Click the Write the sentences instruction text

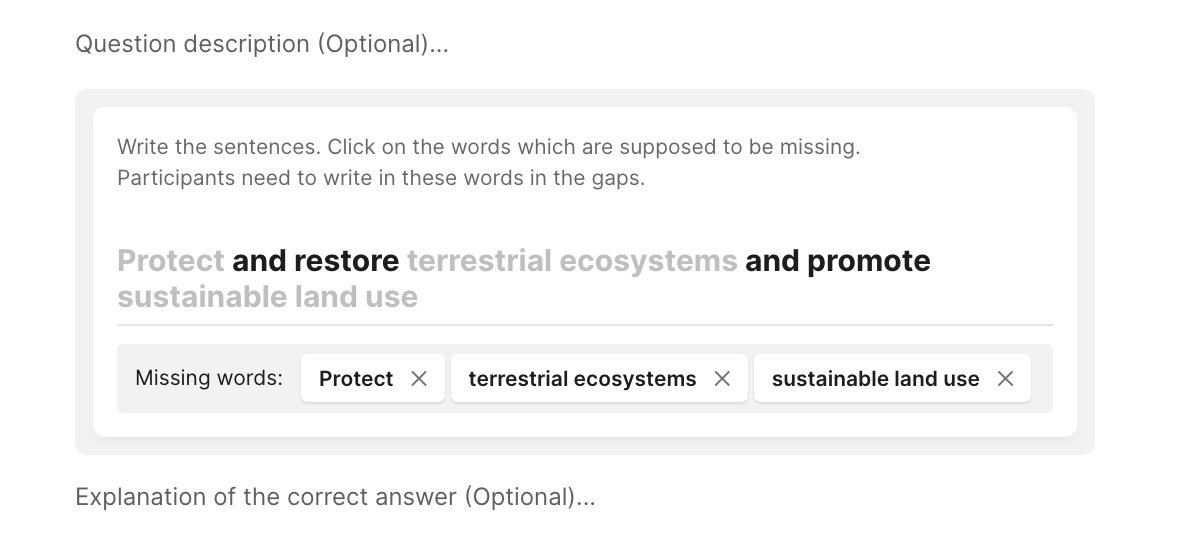pos(488,147)
